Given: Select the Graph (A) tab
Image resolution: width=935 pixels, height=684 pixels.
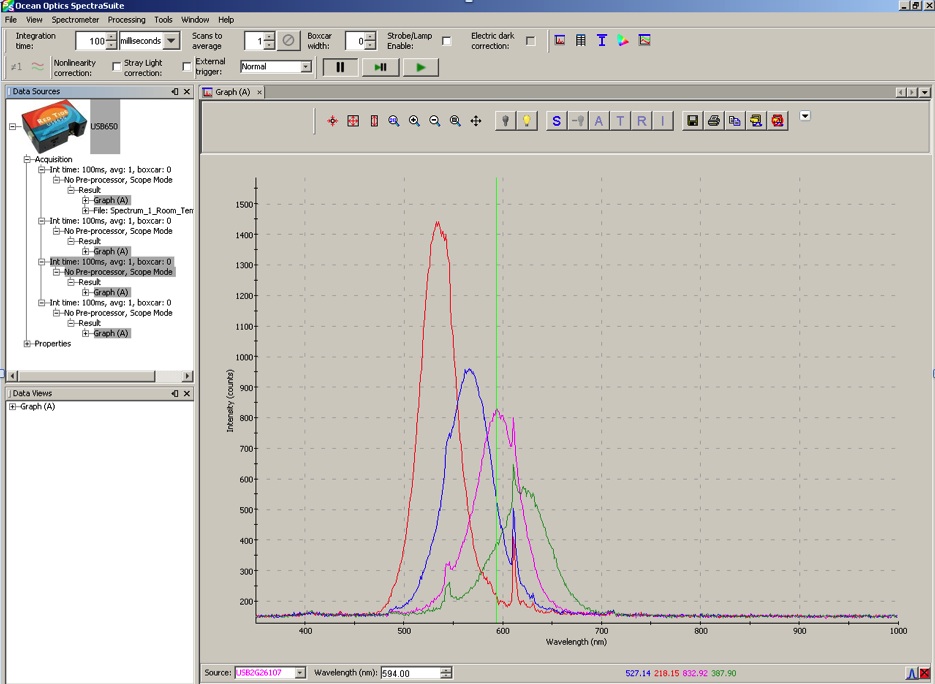Looking at the screenshot, I should click(233, 92).
